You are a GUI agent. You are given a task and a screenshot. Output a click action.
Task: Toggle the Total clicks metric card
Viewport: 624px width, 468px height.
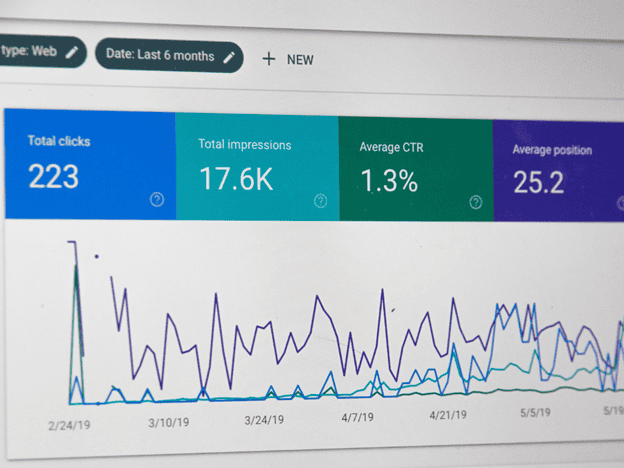tap(90, 164)
